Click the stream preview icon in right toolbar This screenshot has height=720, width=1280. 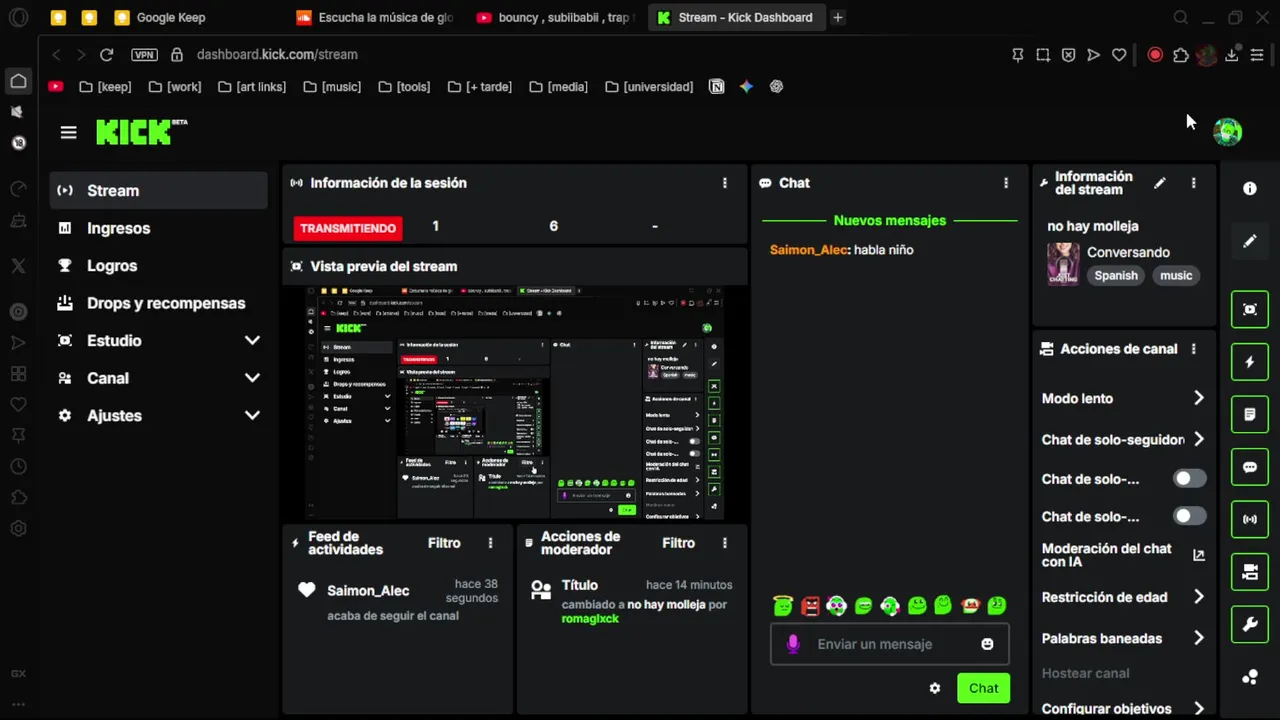1250,309
